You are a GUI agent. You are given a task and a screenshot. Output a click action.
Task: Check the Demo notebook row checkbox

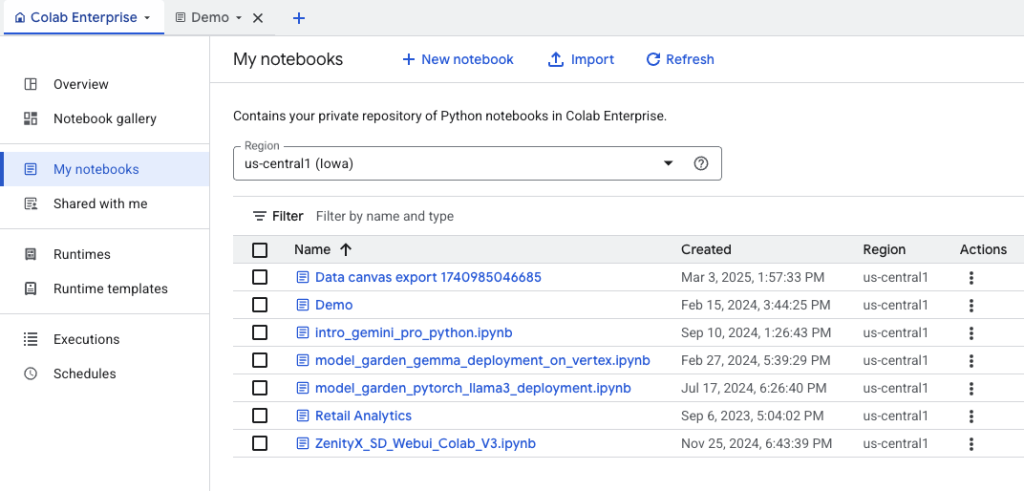tap(260, 305)
